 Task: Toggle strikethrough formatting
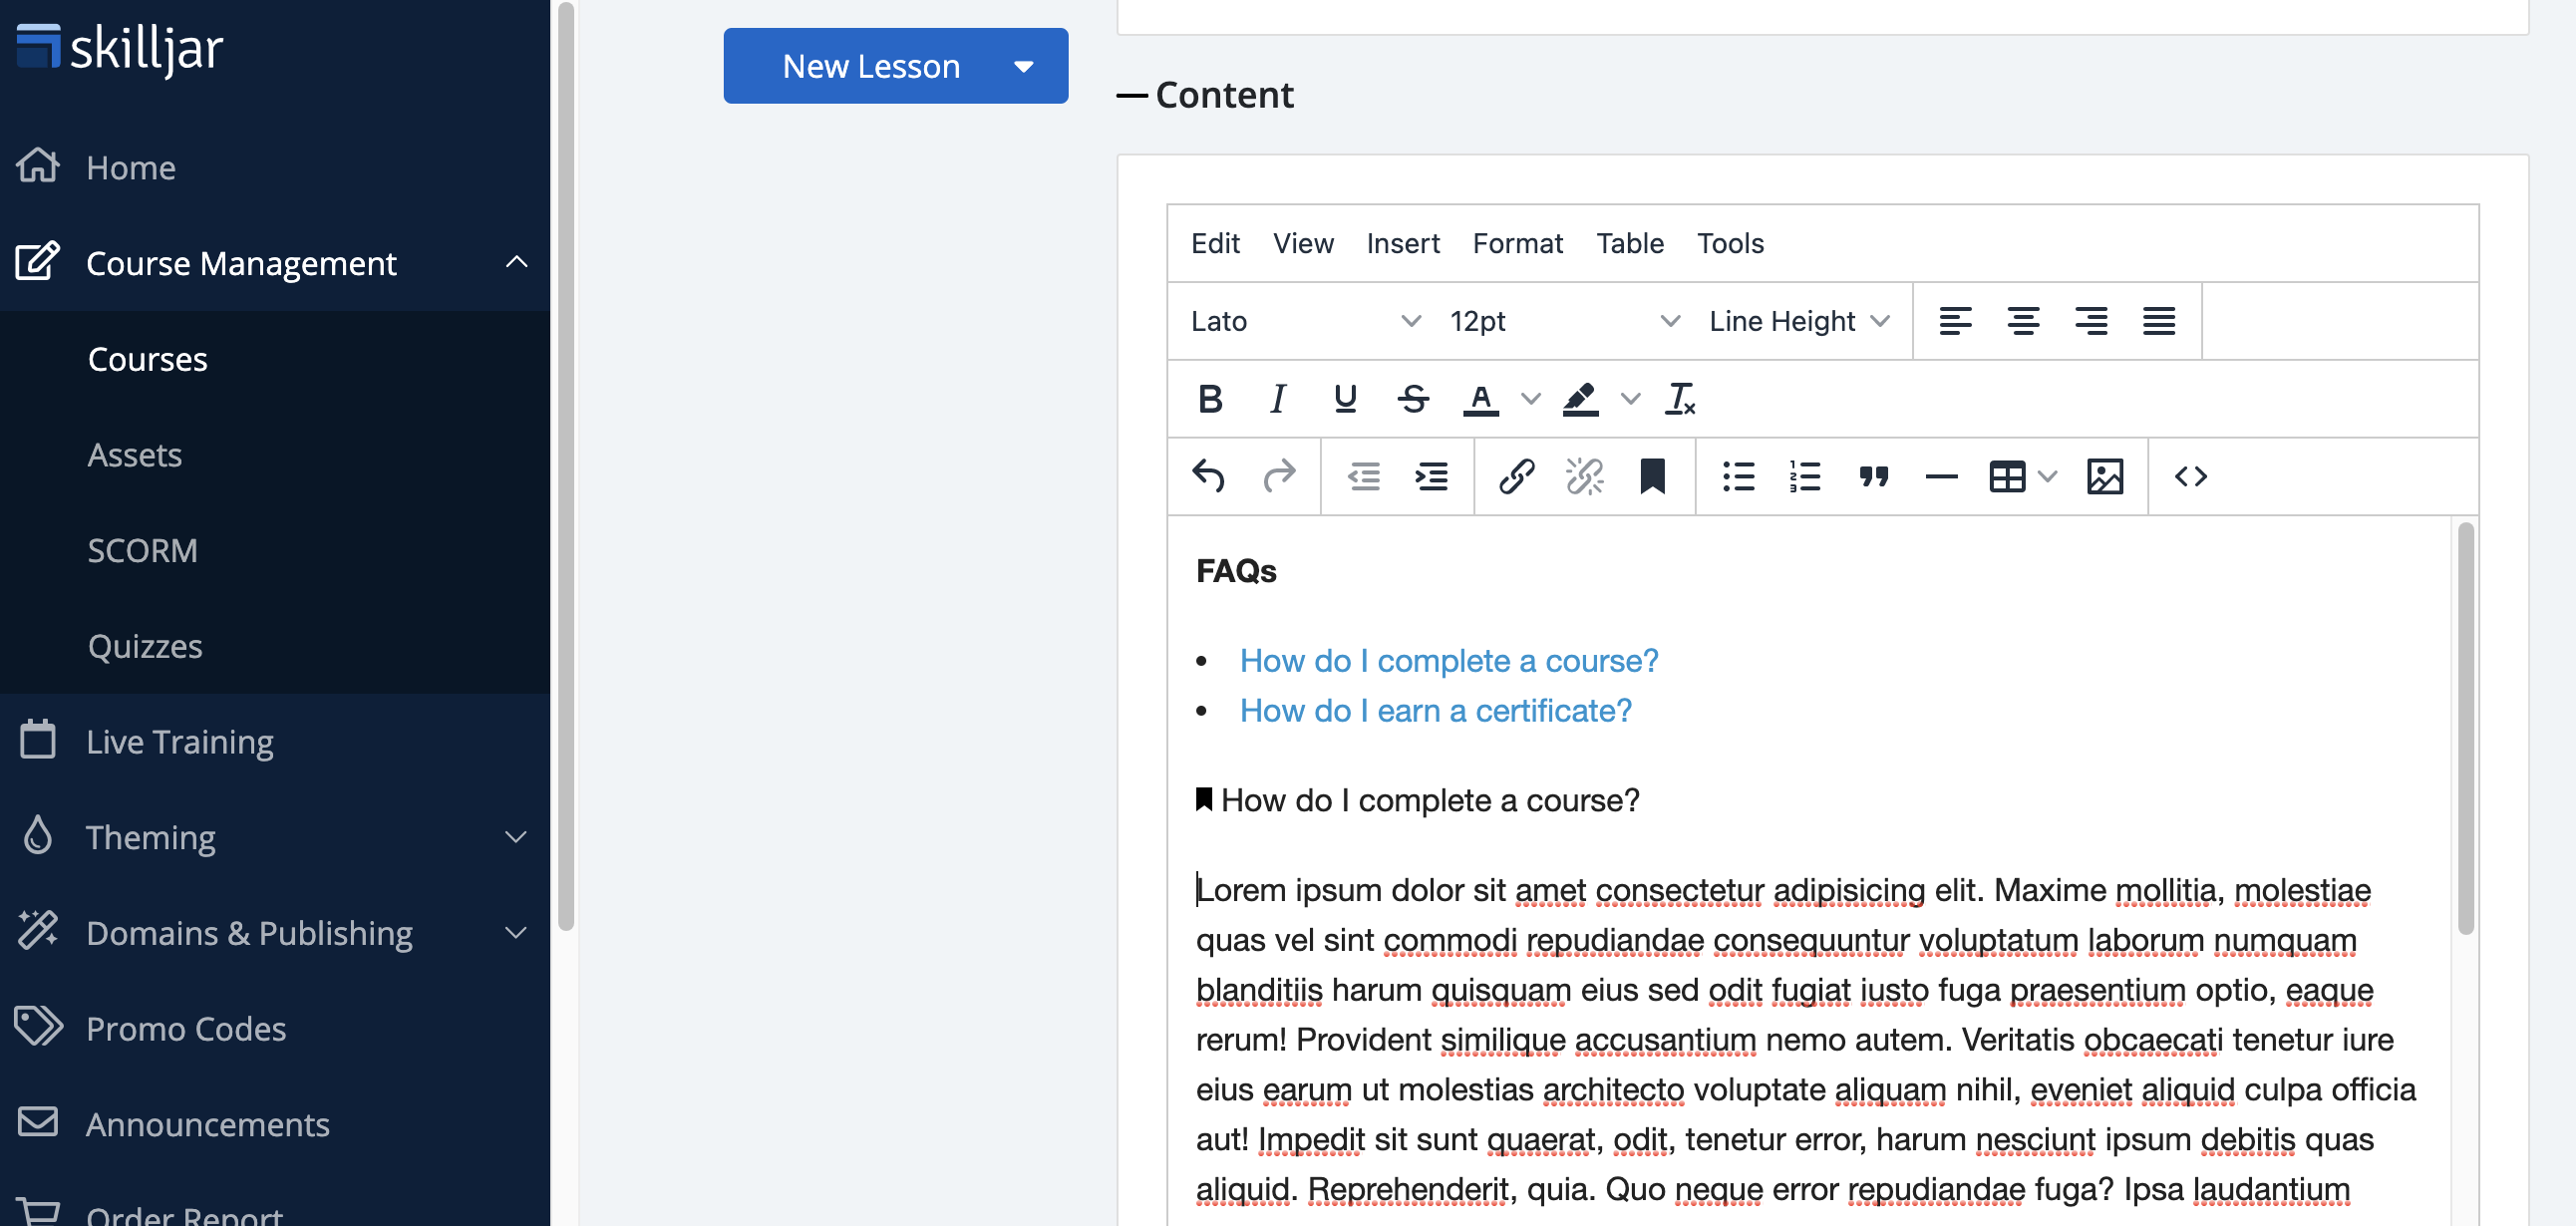pyautogui.click(x=1413, y=399)
